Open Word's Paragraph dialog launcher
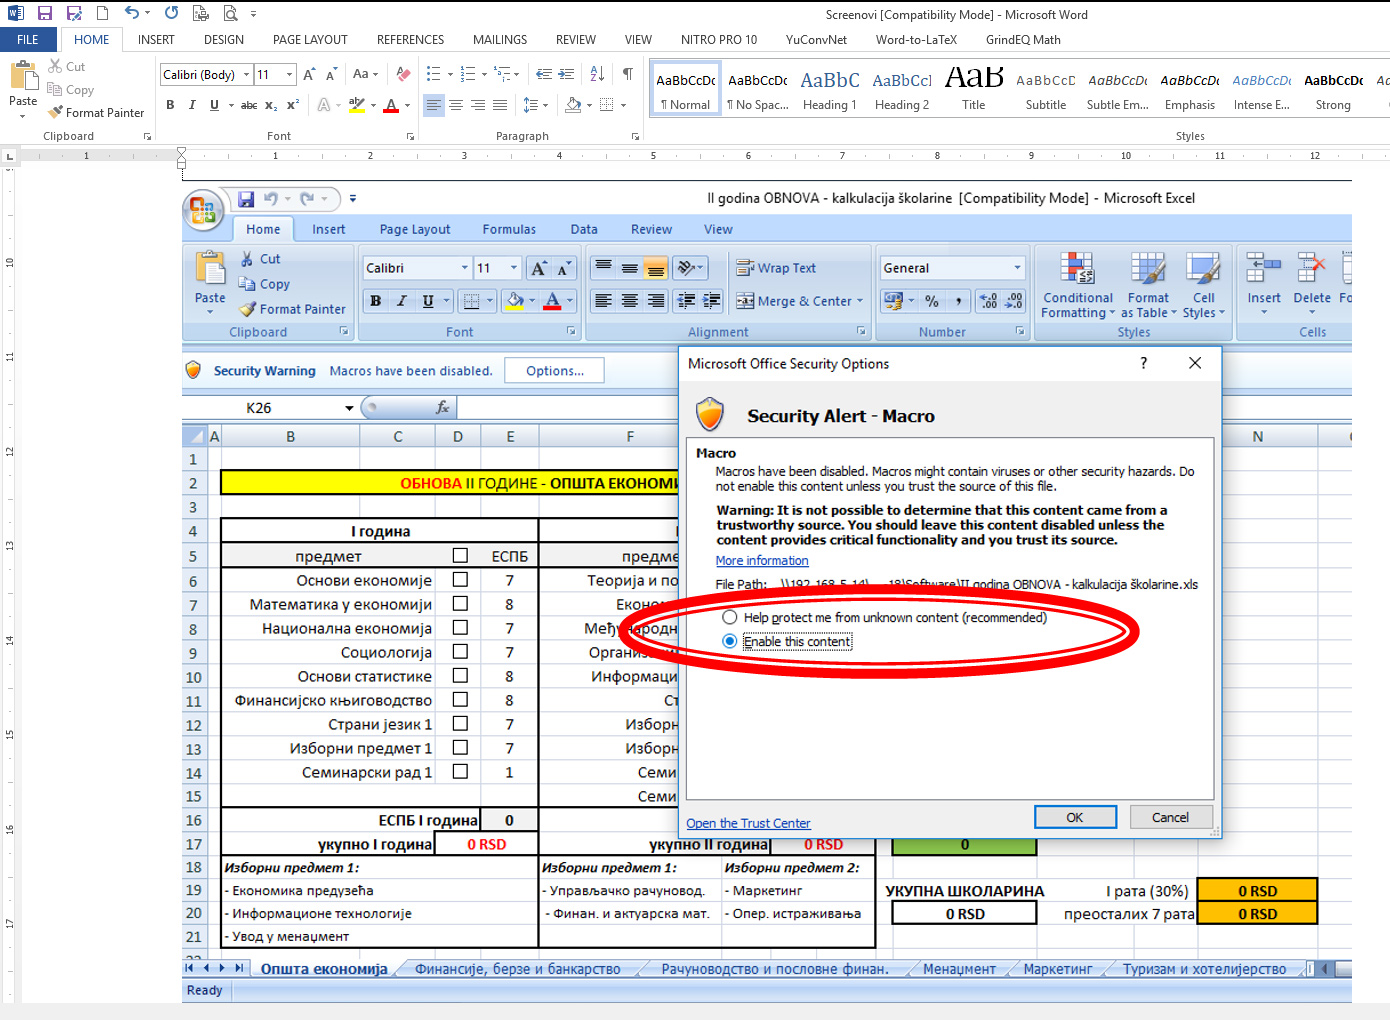This screenshot has width=1390, height=1020. pos(635,136)
